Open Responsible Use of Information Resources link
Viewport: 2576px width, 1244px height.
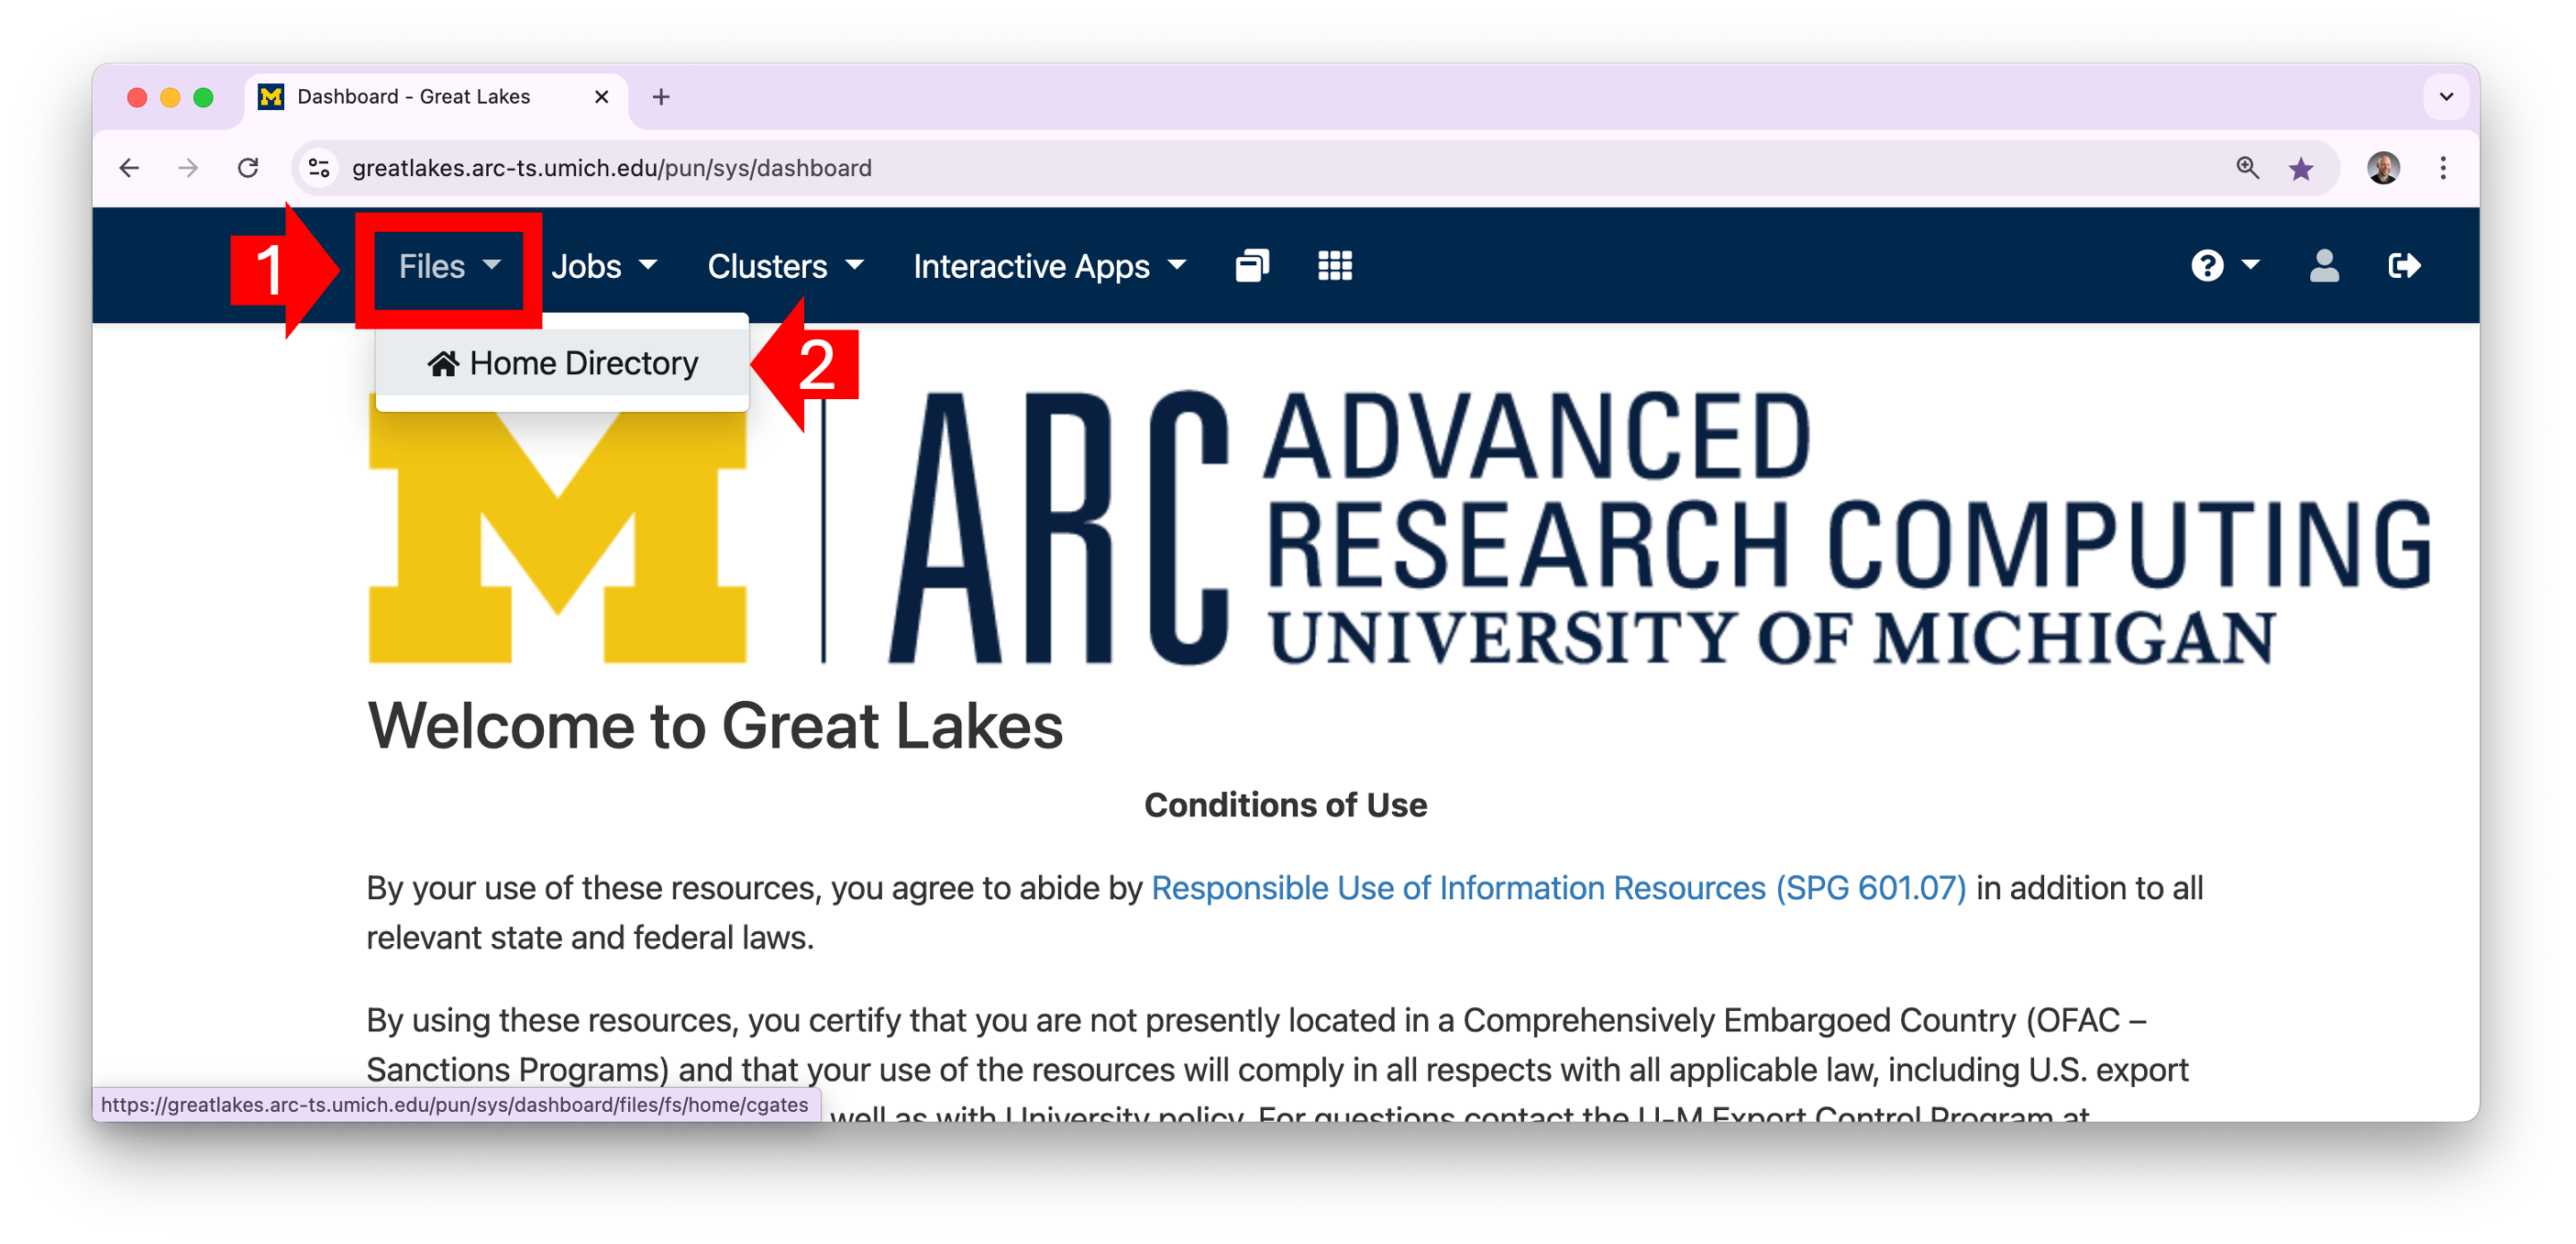1558,888
